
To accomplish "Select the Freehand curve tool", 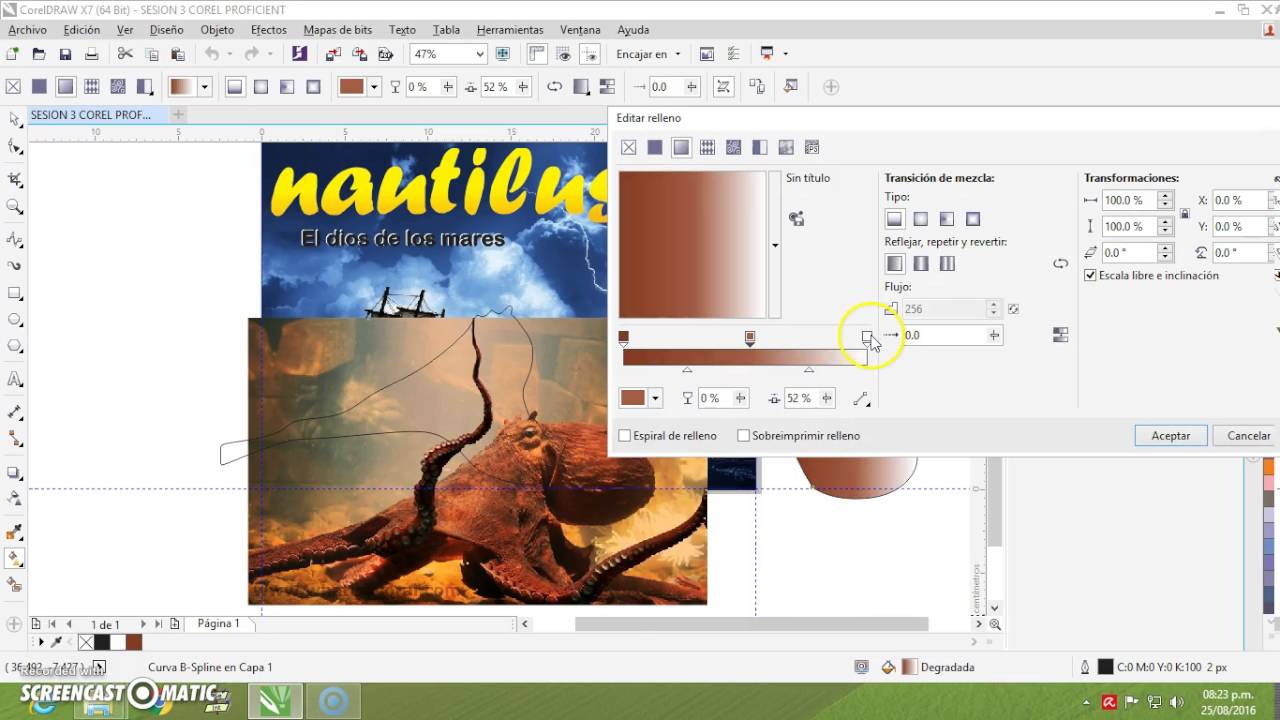I will pos(15,240).
